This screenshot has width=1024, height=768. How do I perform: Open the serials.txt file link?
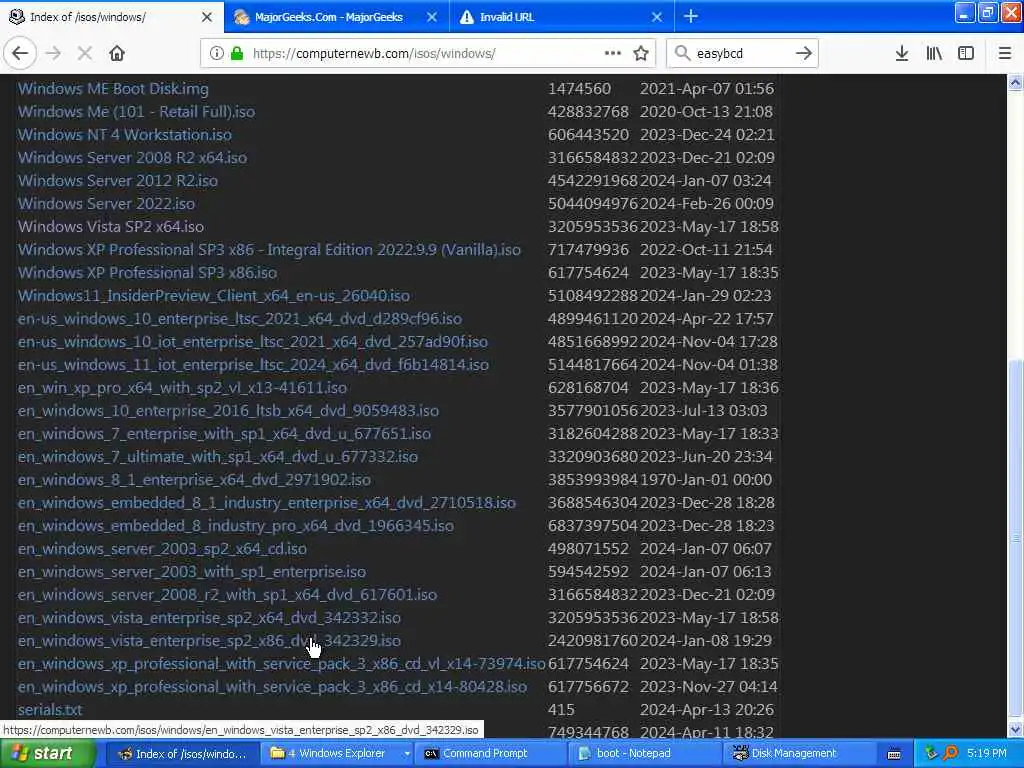coord(50,709)
